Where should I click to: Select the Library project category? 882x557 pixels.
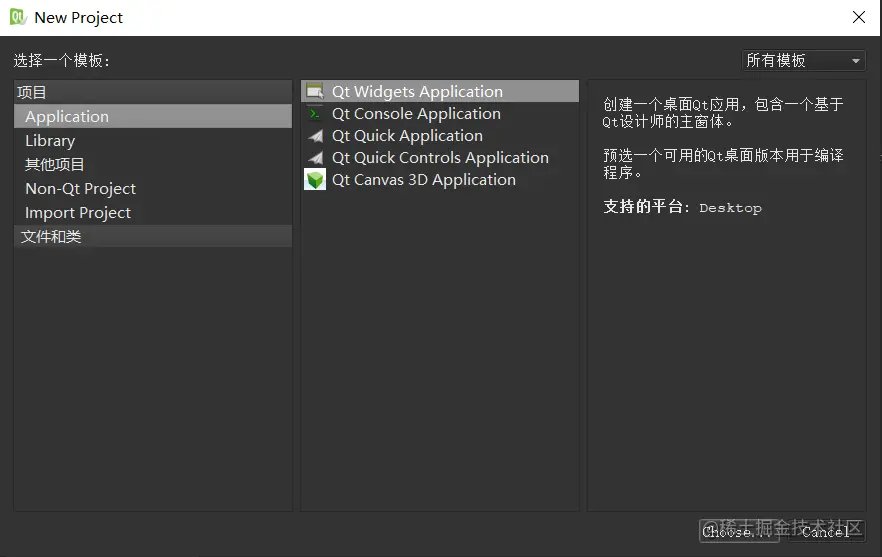pyautogui.click(x=153, y=141)
